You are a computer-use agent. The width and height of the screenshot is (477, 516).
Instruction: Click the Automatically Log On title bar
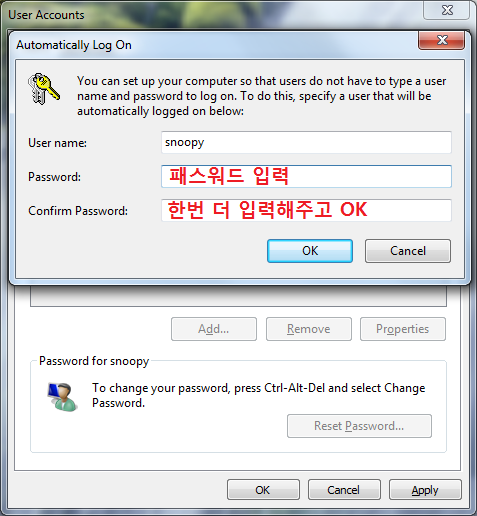click(213, 45)
